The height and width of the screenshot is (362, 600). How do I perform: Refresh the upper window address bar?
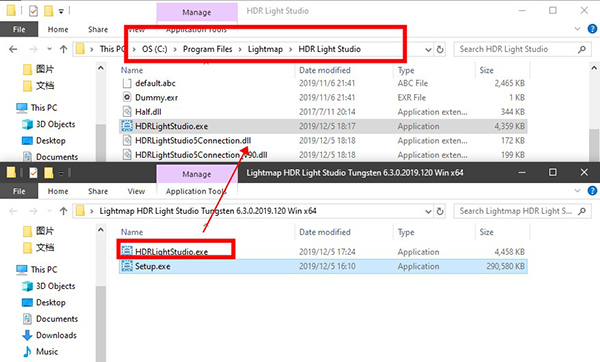pos(440,49)
